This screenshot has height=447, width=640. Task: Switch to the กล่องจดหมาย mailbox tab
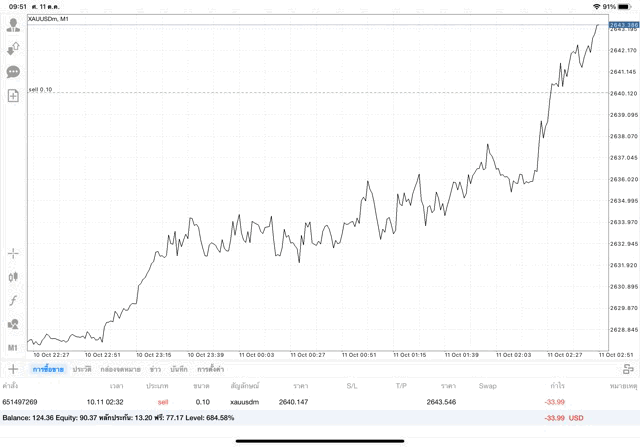pos(120,369)
